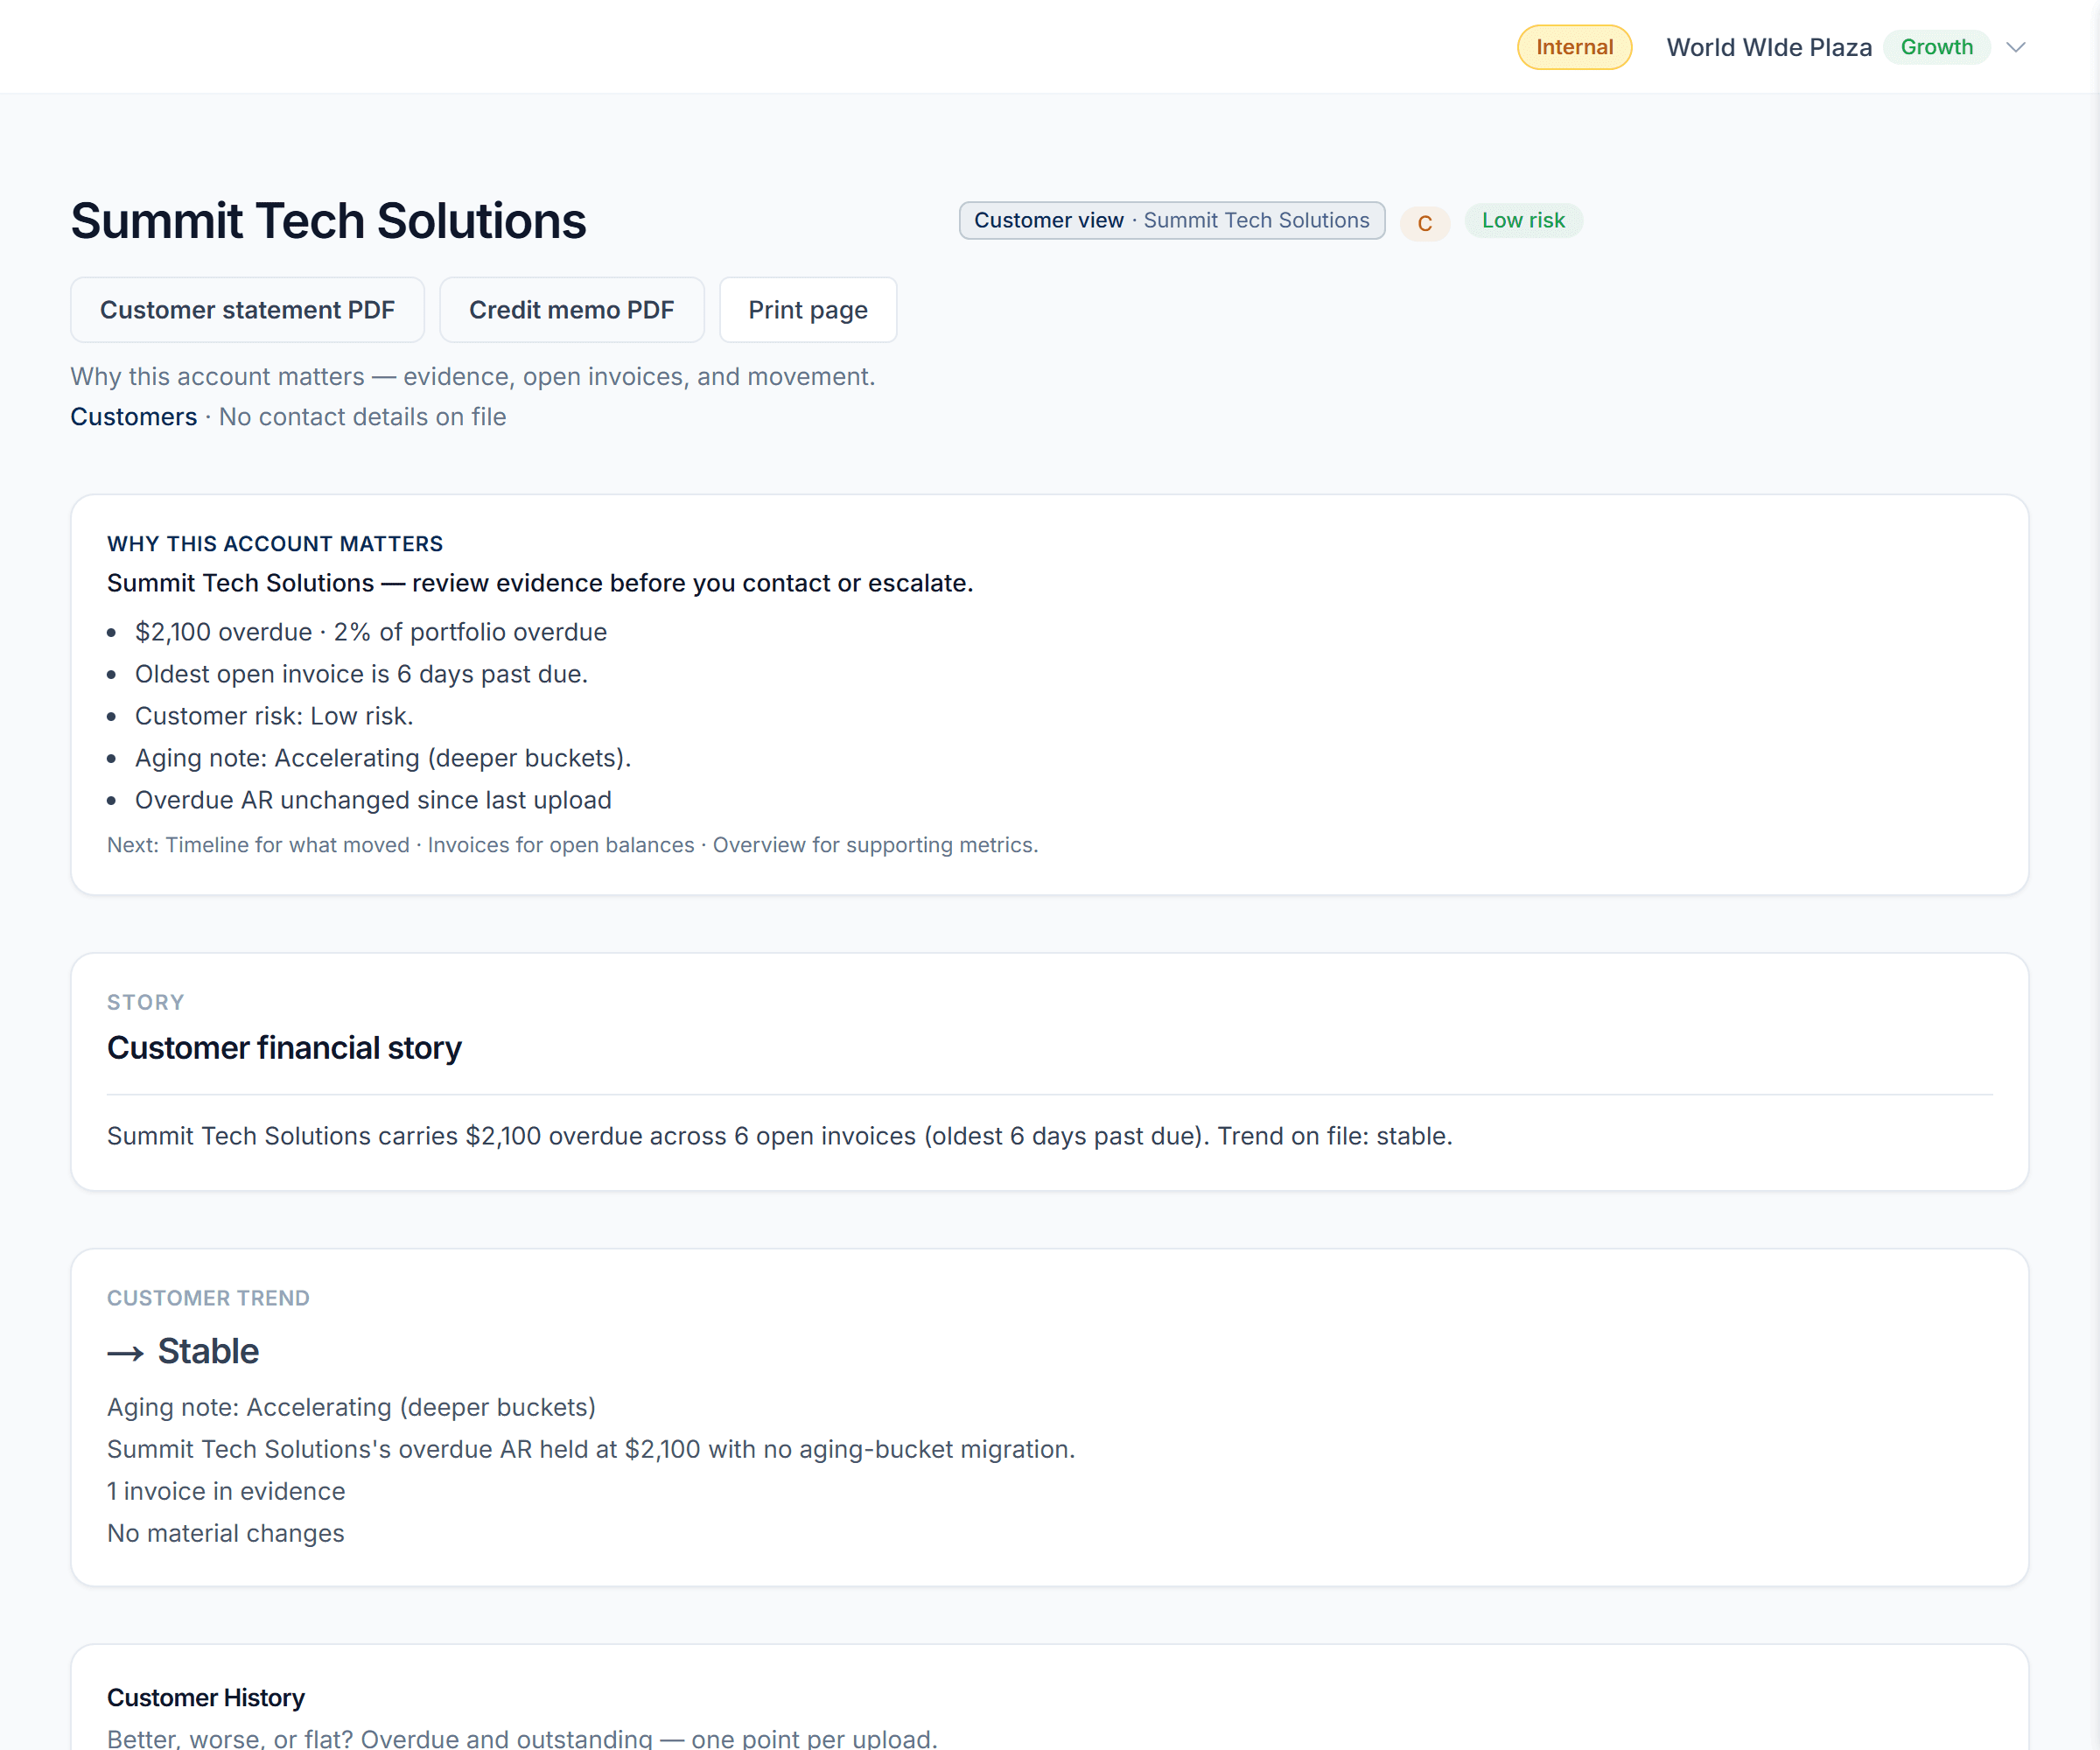Click the Internal badge
Image resolution: width=2100 pixels, height=1750 pixels.
[1574, 47]
